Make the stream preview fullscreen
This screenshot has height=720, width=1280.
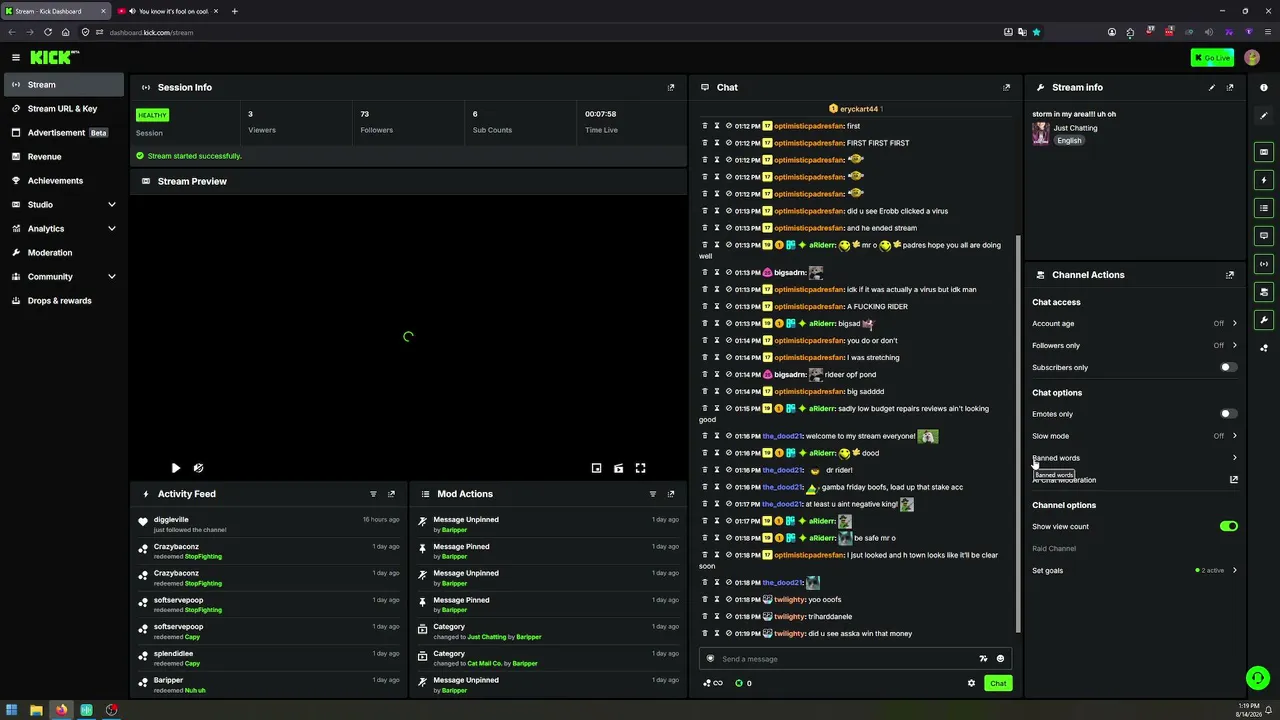pyautogui.click(x=641, y=468)
